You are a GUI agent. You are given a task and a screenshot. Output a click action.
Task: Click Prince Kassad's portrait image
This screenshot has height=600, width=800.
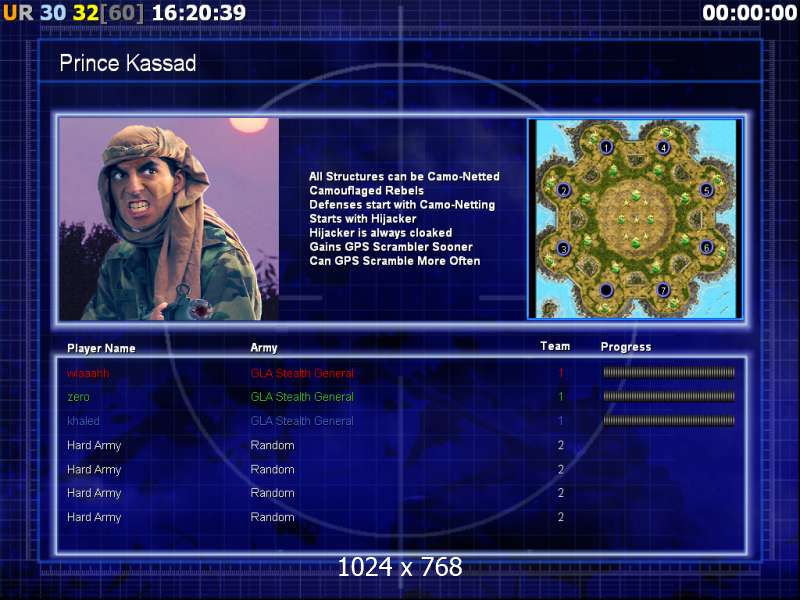point(169,219)
